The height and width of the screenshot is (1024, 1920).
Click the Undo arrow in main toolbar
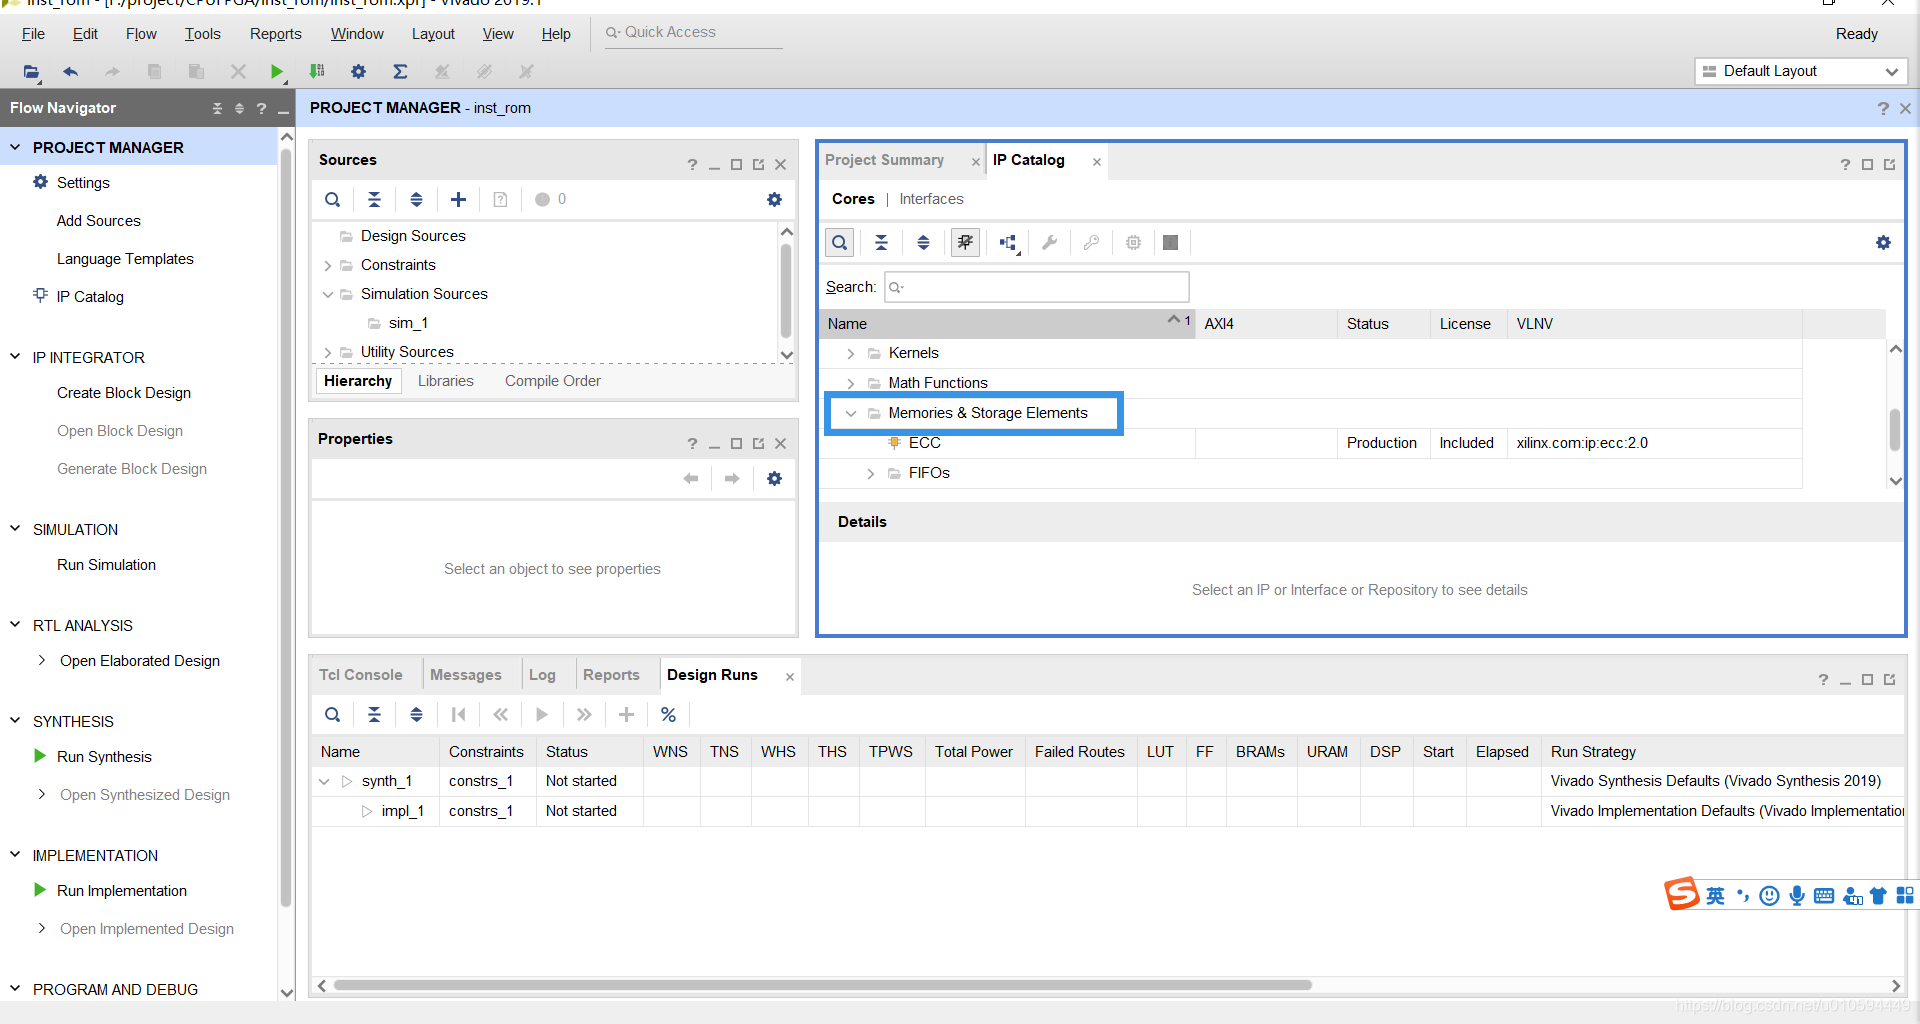pos(70,71)
